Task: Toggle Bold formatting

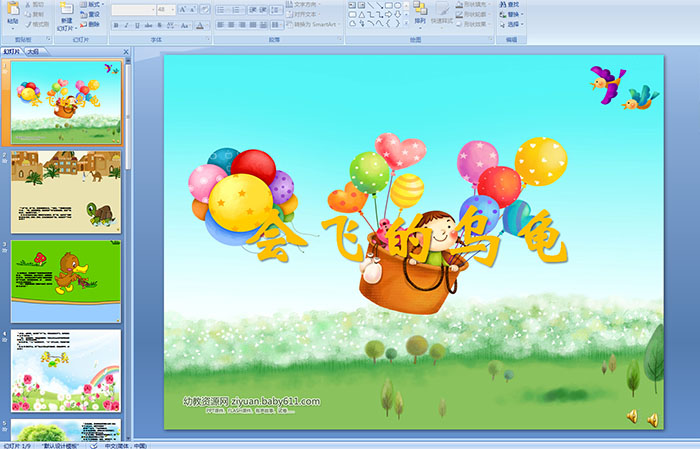Action: tap(116, 25)
